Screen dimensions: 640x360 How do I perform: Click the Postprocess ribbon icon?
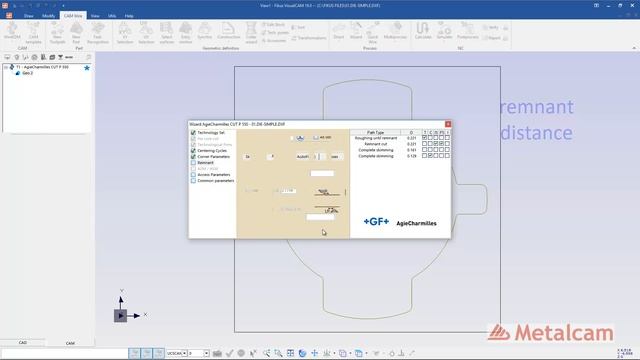tap(467, 31)
